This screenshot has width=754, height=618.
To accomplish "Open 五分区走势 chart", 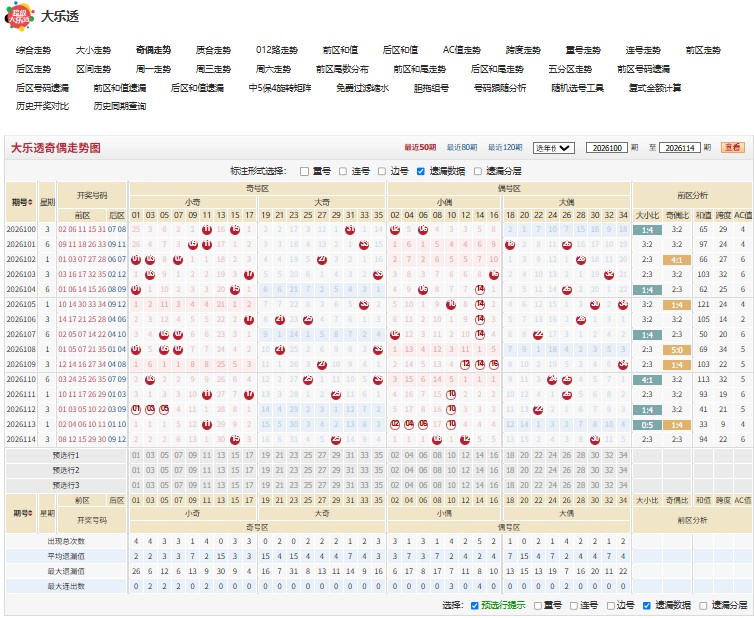I will 570,69.
